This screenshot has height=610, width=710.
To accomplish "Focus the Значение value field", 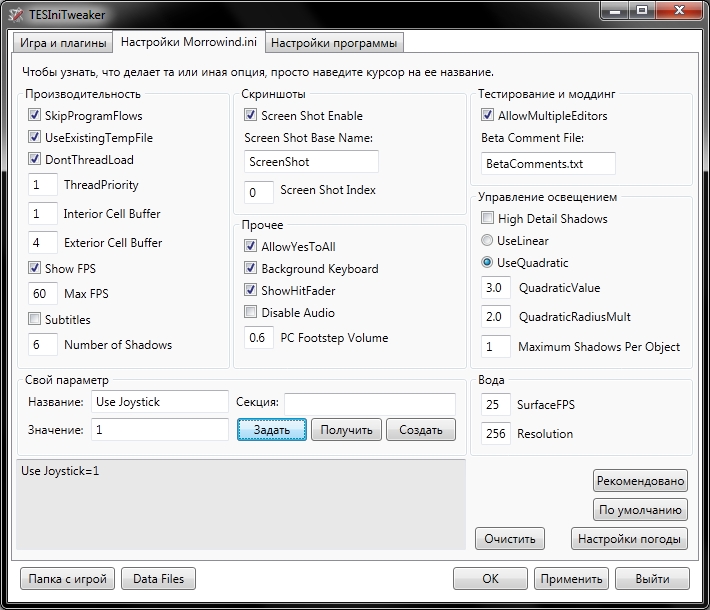I will coord(160,429).
